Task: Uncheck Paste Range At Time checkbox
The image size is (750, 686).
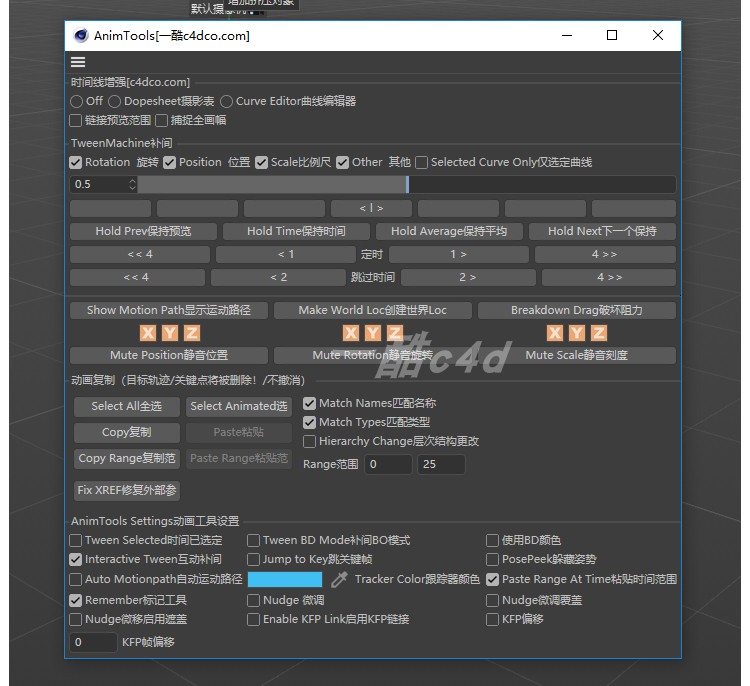Action: 492,580
